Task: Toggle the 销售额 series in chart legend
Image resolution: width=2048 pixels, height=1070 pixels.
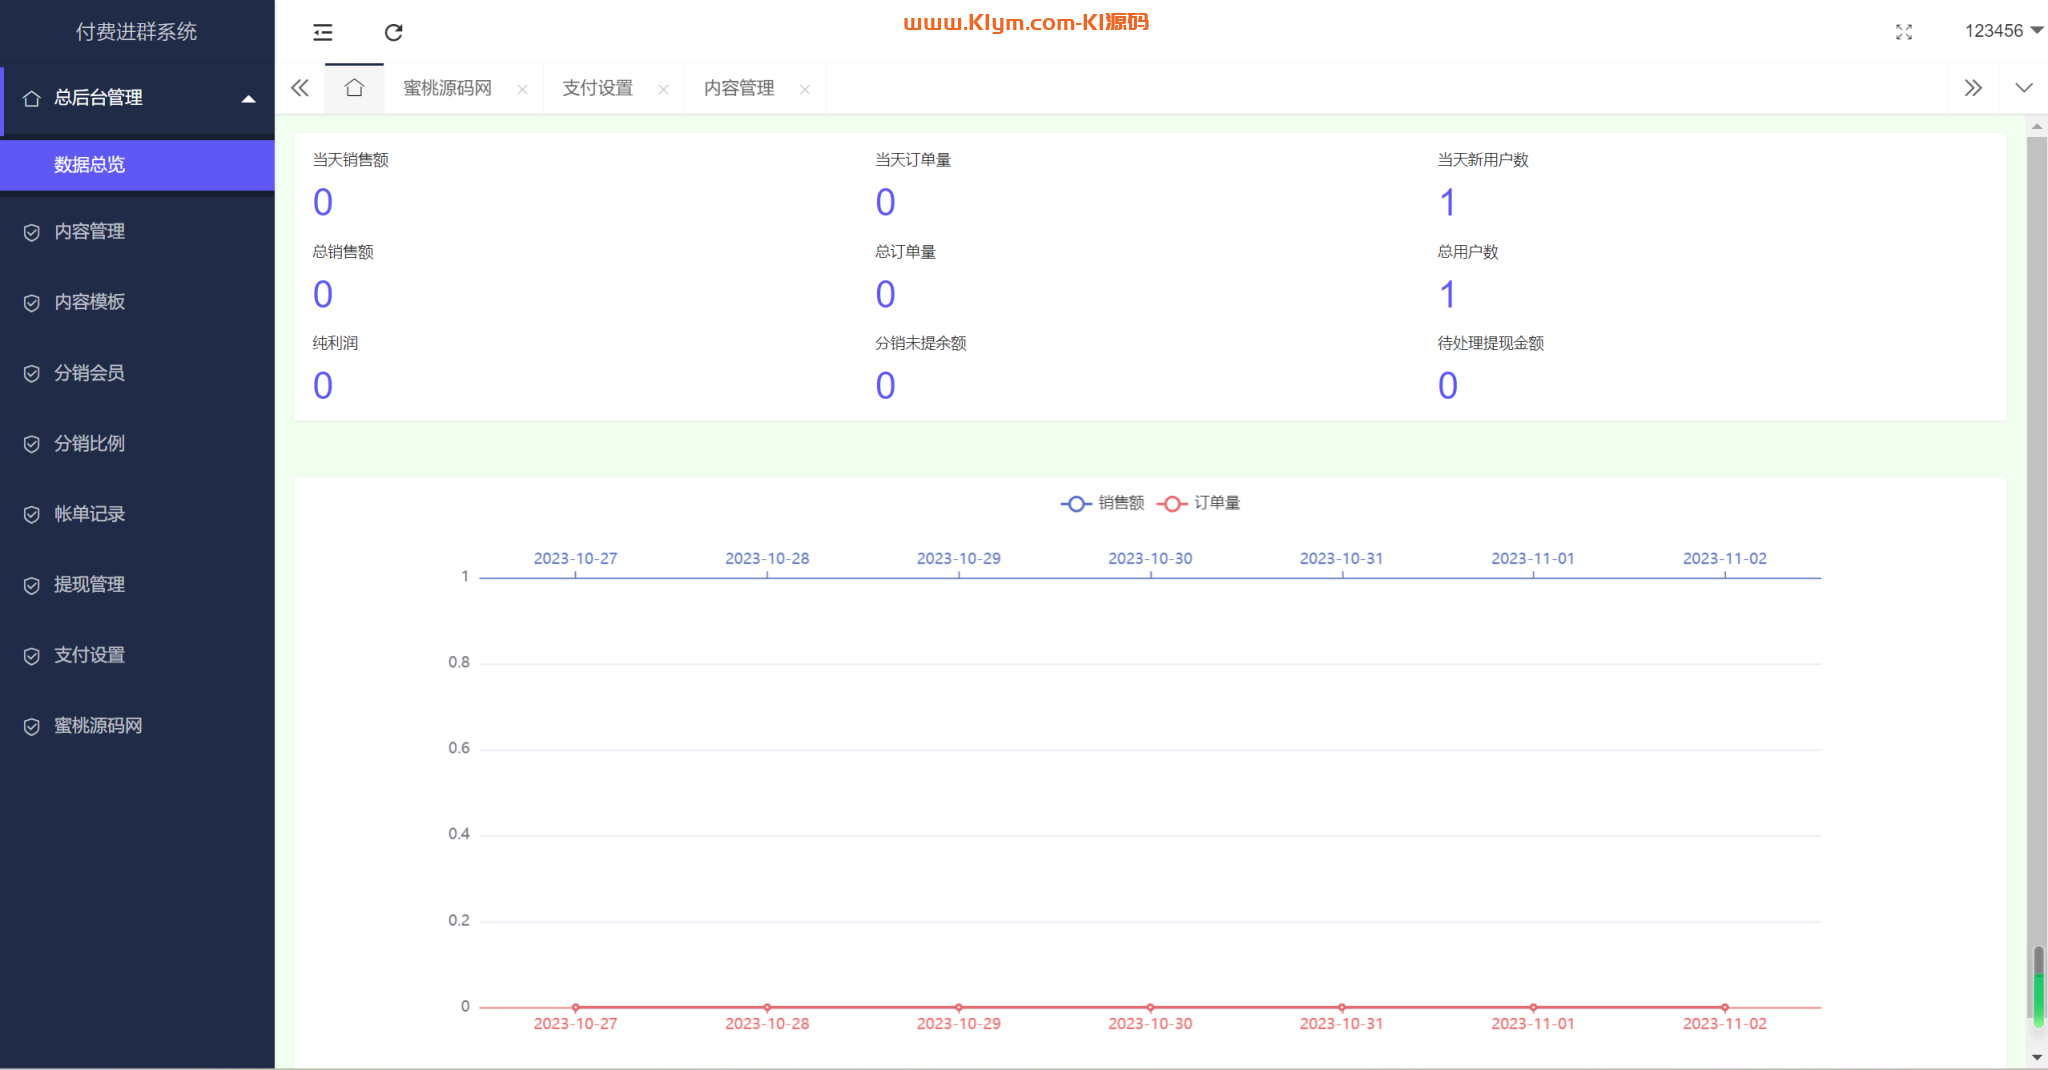Action: pos(1102,503)
